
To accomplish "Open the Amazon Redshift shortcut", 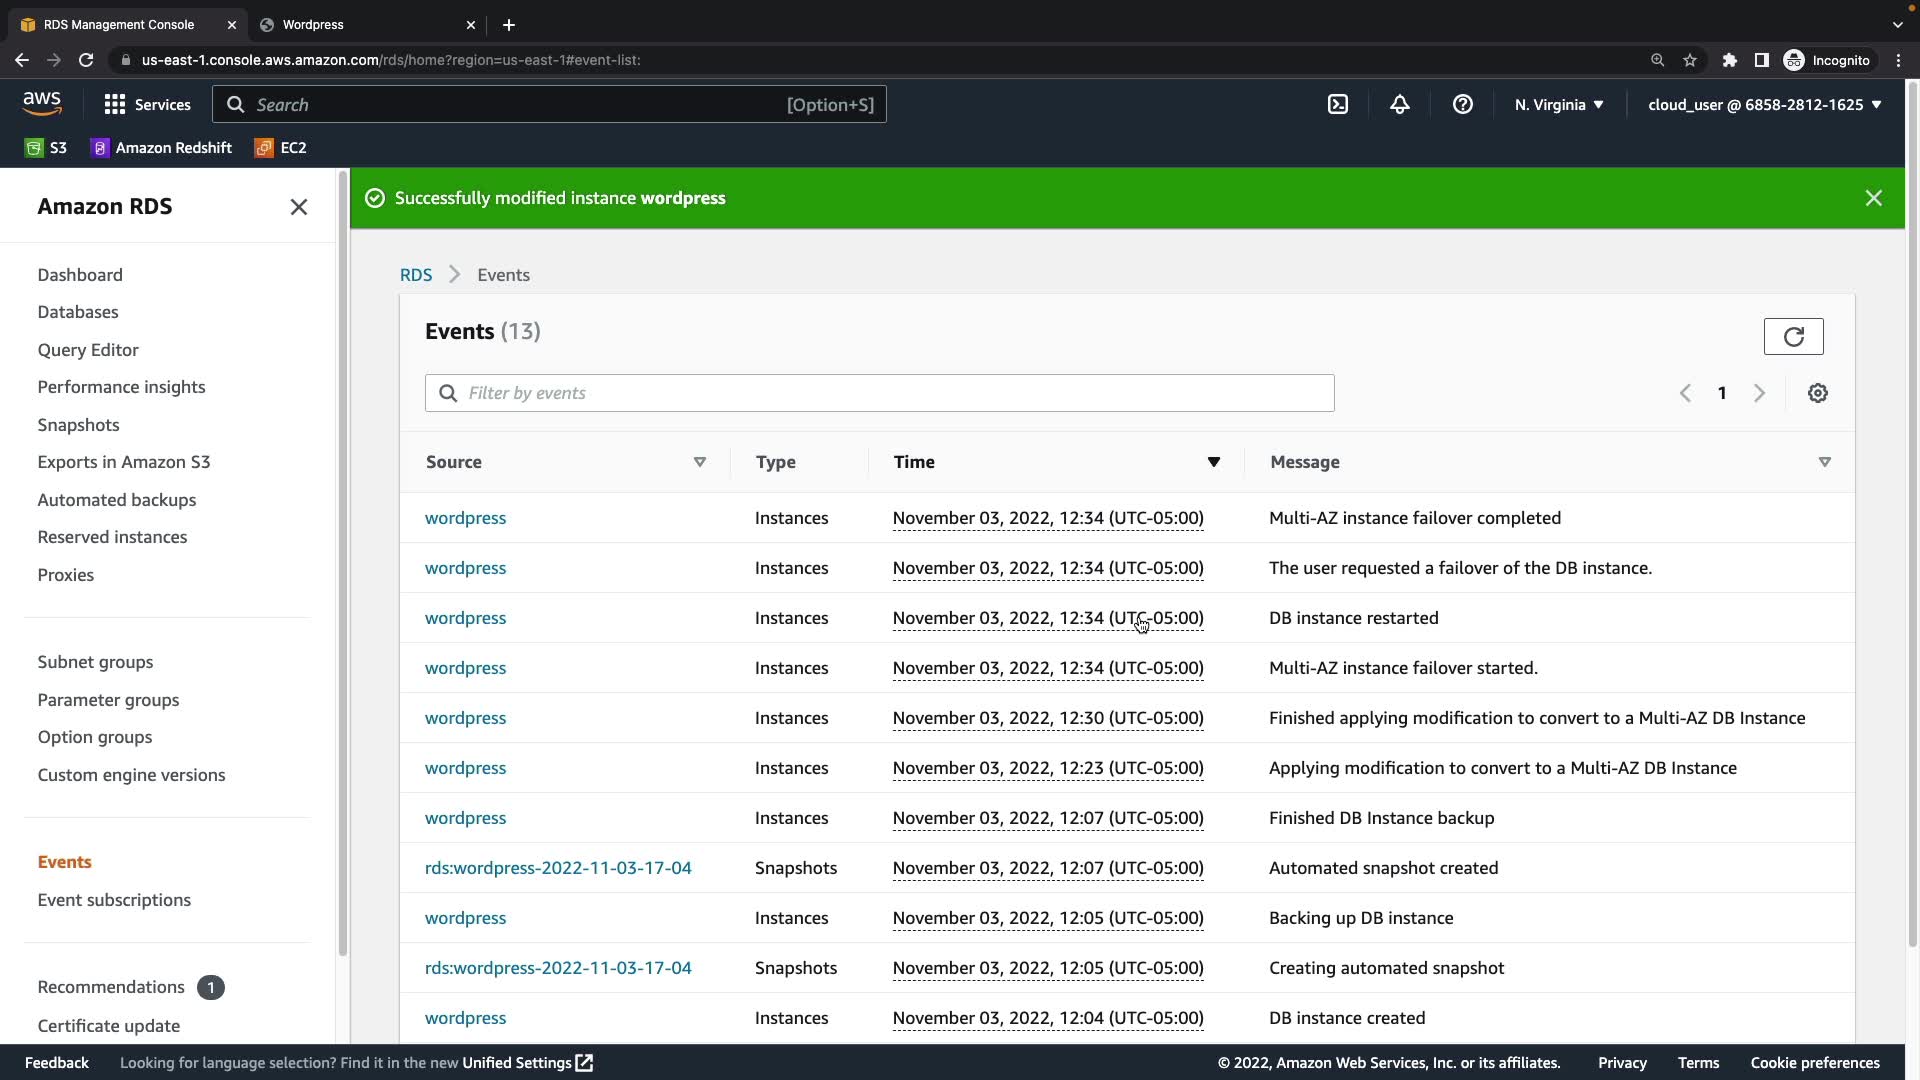I will 161,147.
